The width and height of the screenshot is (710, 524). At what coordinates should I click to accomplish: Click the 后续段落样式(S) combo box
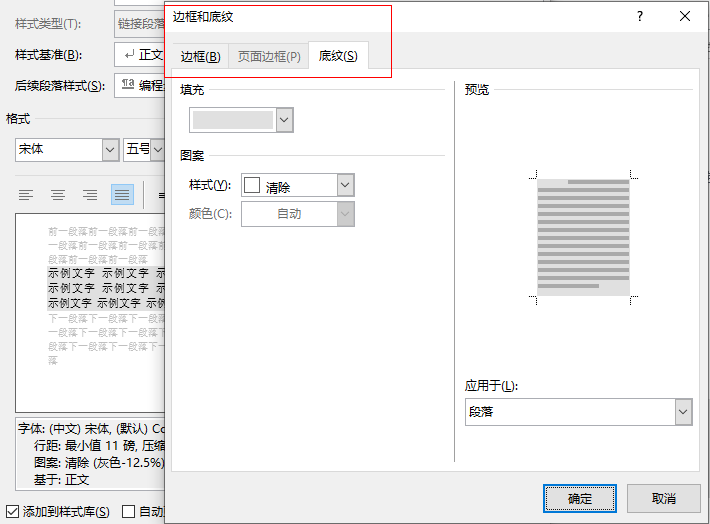pos(139,85)
